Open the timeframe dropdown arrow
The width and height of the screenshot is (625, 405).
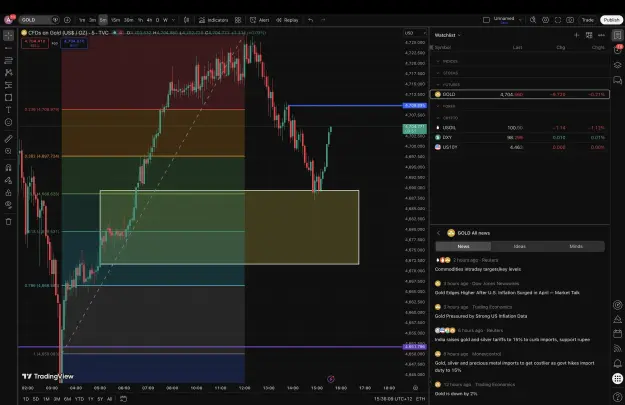173,20
